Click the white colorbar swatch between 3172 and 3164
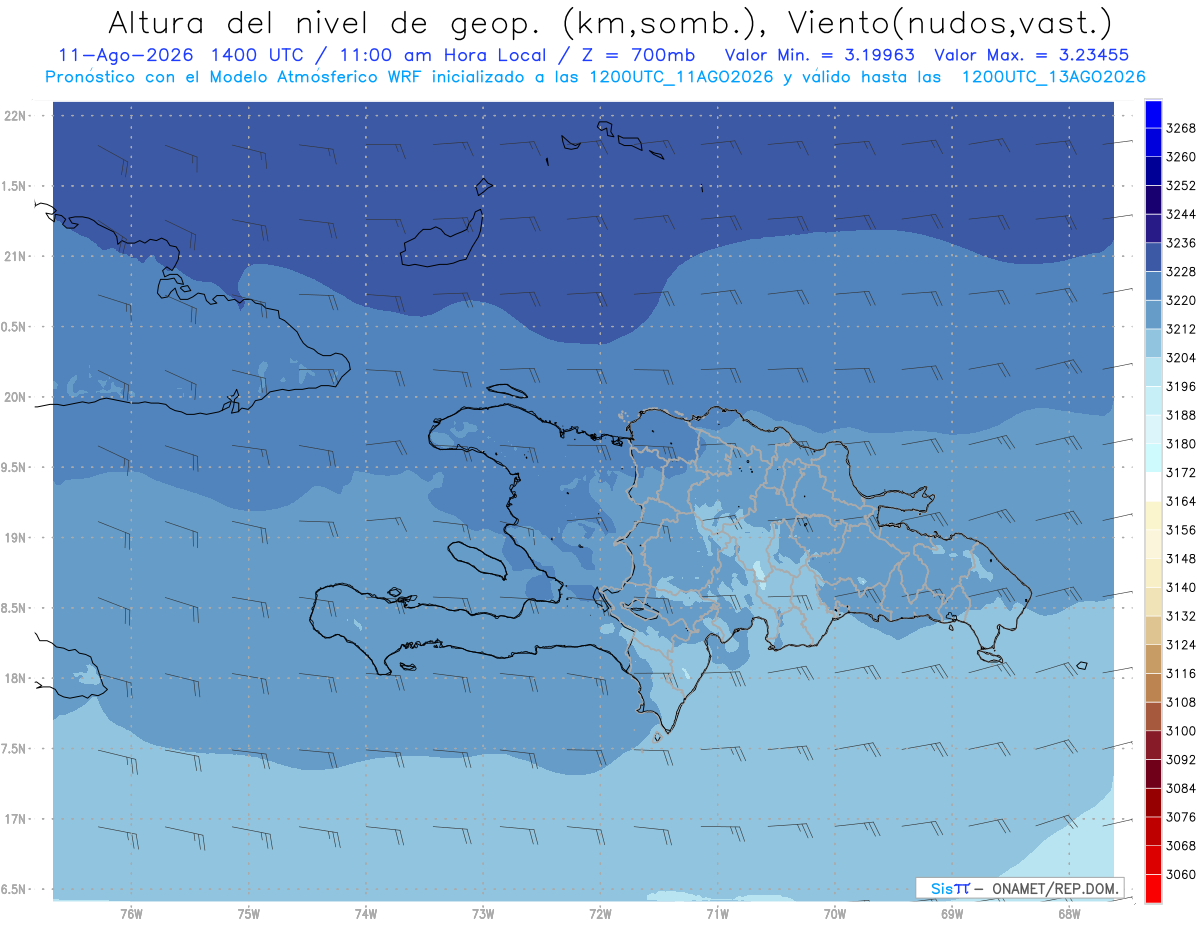1200x927 pixels. point(1153,487)
